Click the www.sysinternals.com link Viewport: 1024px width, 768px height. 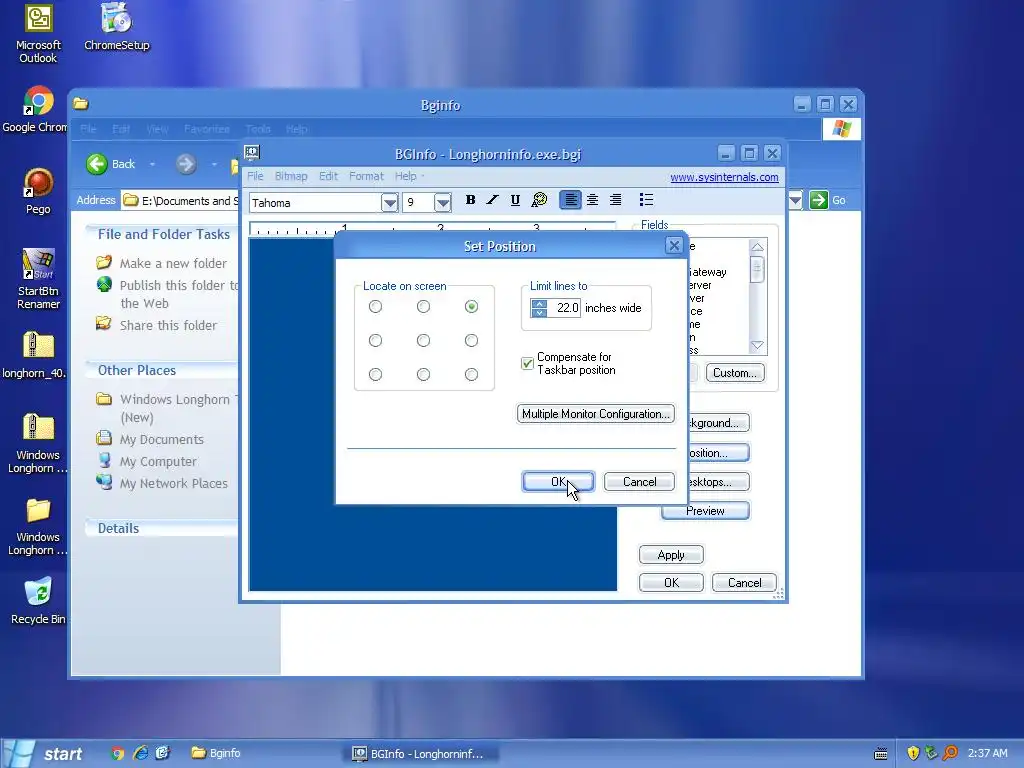pyautogui.click(x=724, y=177)
